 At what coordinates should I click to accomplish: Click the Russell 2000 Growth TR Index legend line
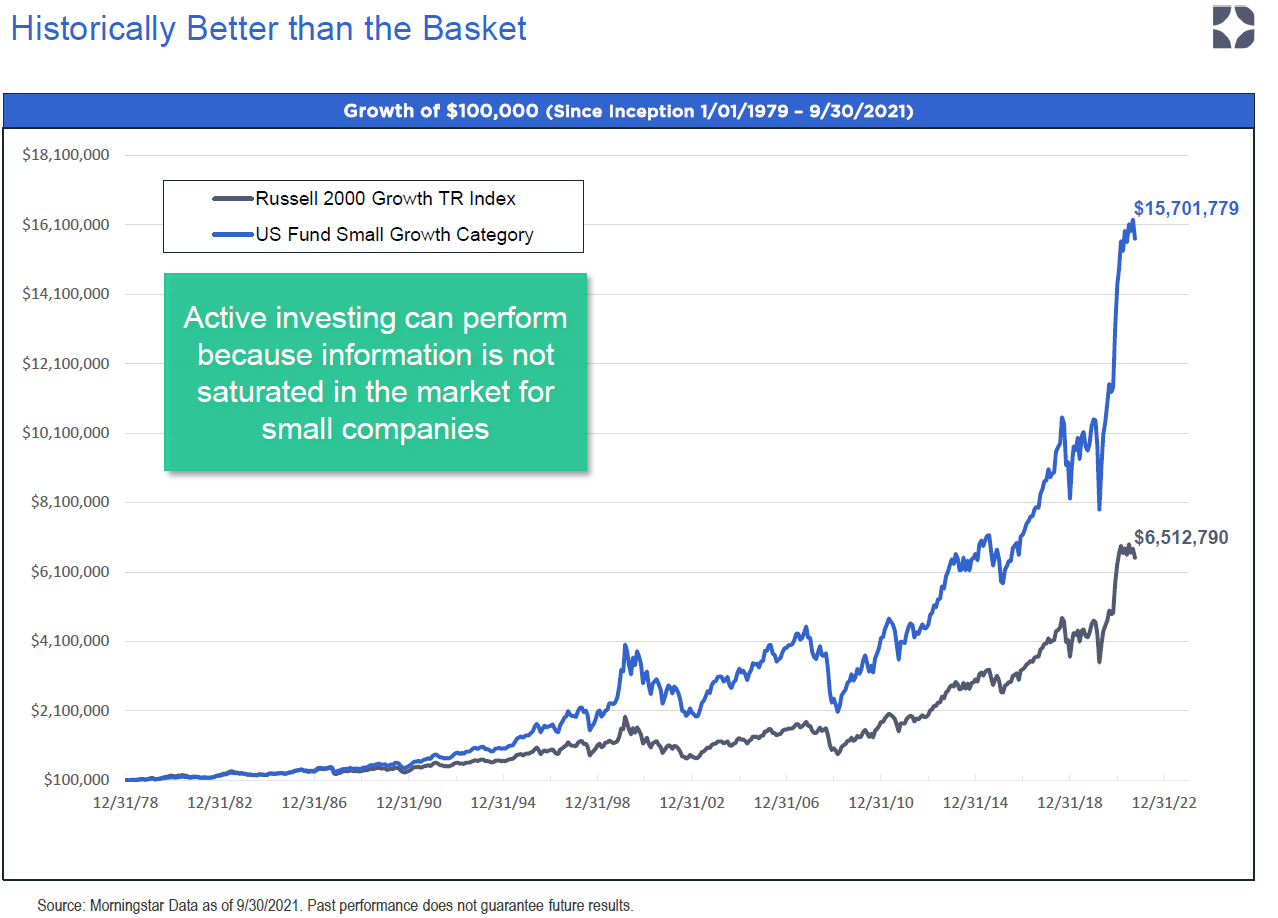233,199
